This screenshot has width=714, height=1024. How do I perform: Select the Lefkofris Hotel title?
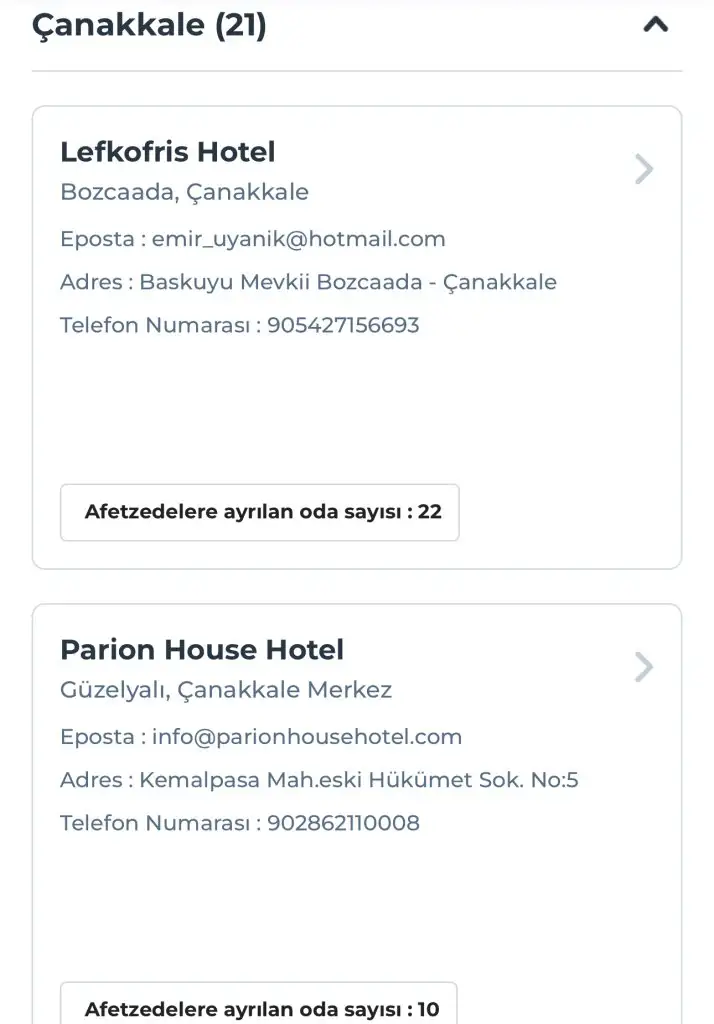click(168, 152)
